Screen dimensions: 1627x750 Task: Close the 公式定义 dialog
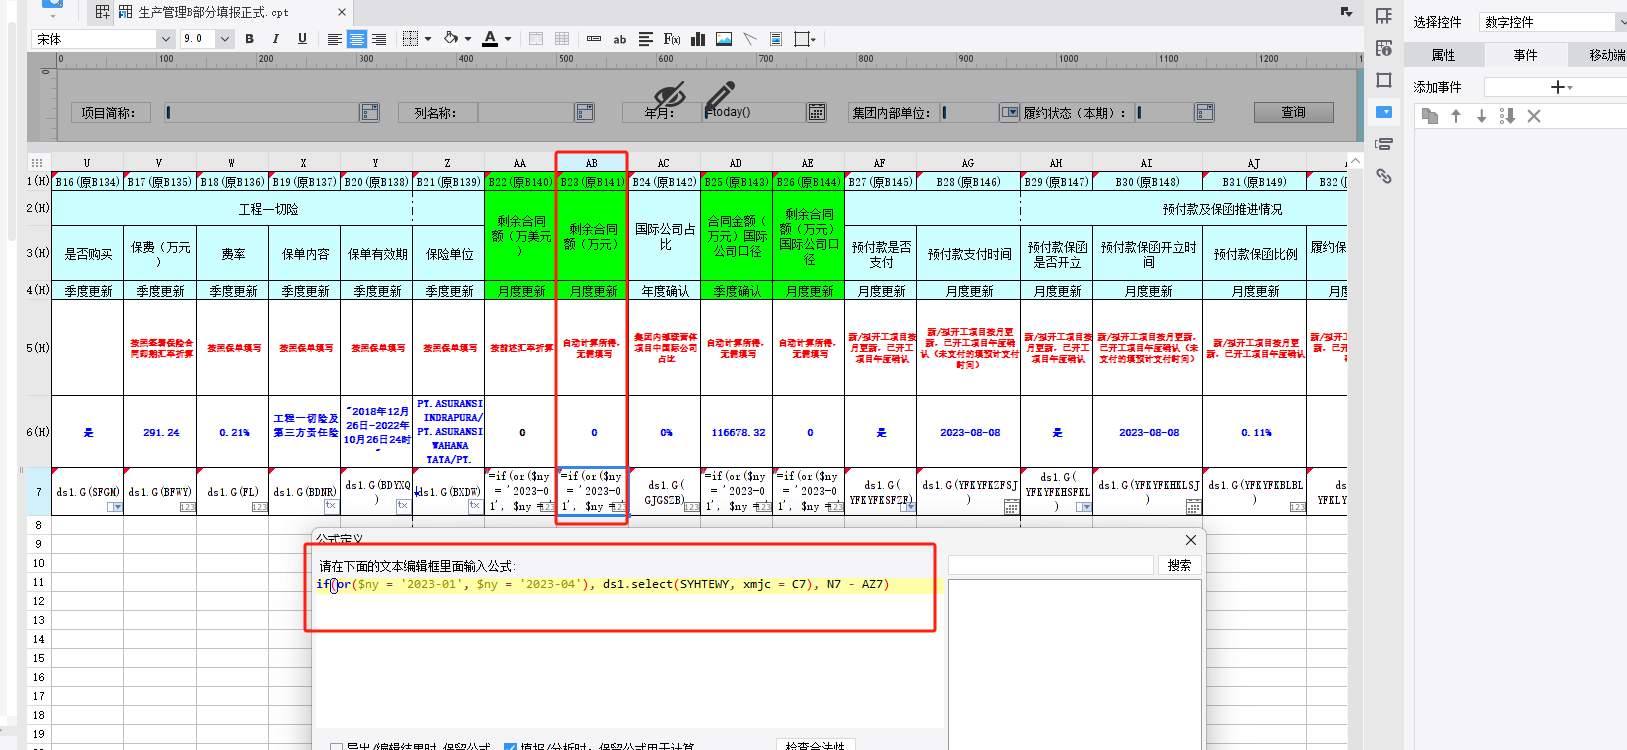point(1190,540)
